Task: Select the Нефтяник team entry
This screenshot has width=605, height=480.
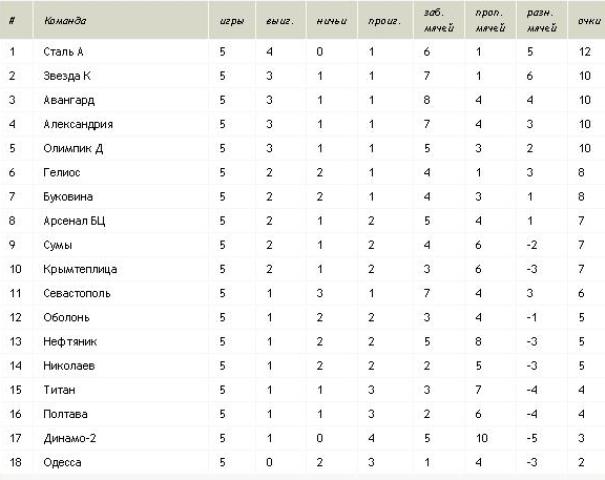Action: point(70,341)
